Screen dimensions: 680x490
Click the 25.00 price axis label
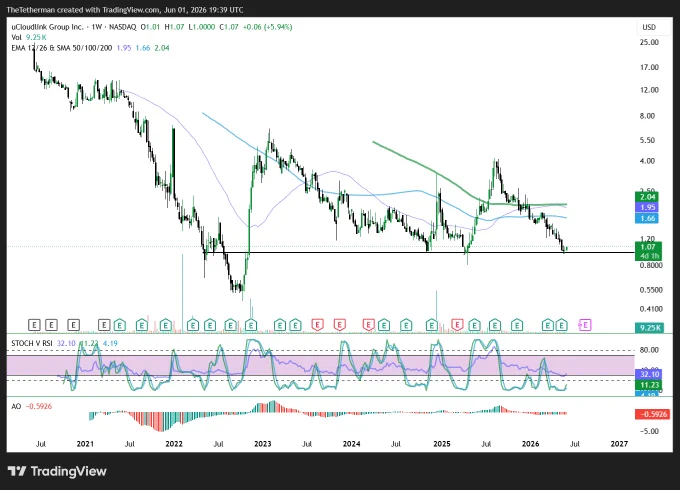click(649, 42)
